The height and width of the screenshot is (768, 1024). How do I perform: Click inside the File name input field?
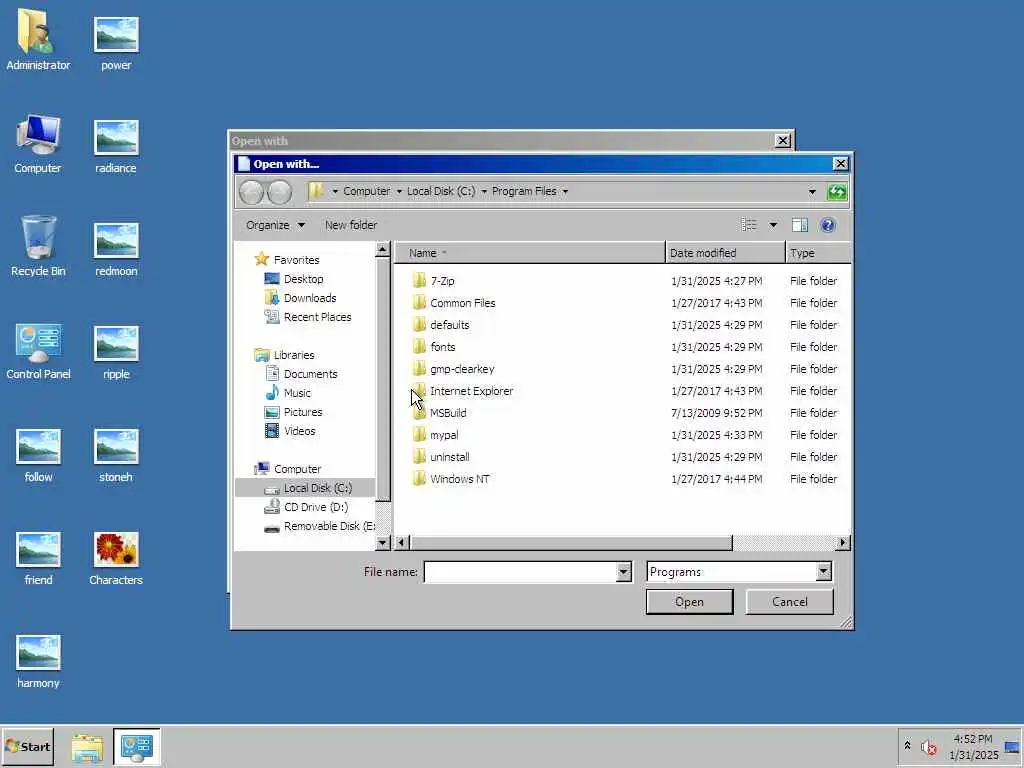(x=520, y=572)
